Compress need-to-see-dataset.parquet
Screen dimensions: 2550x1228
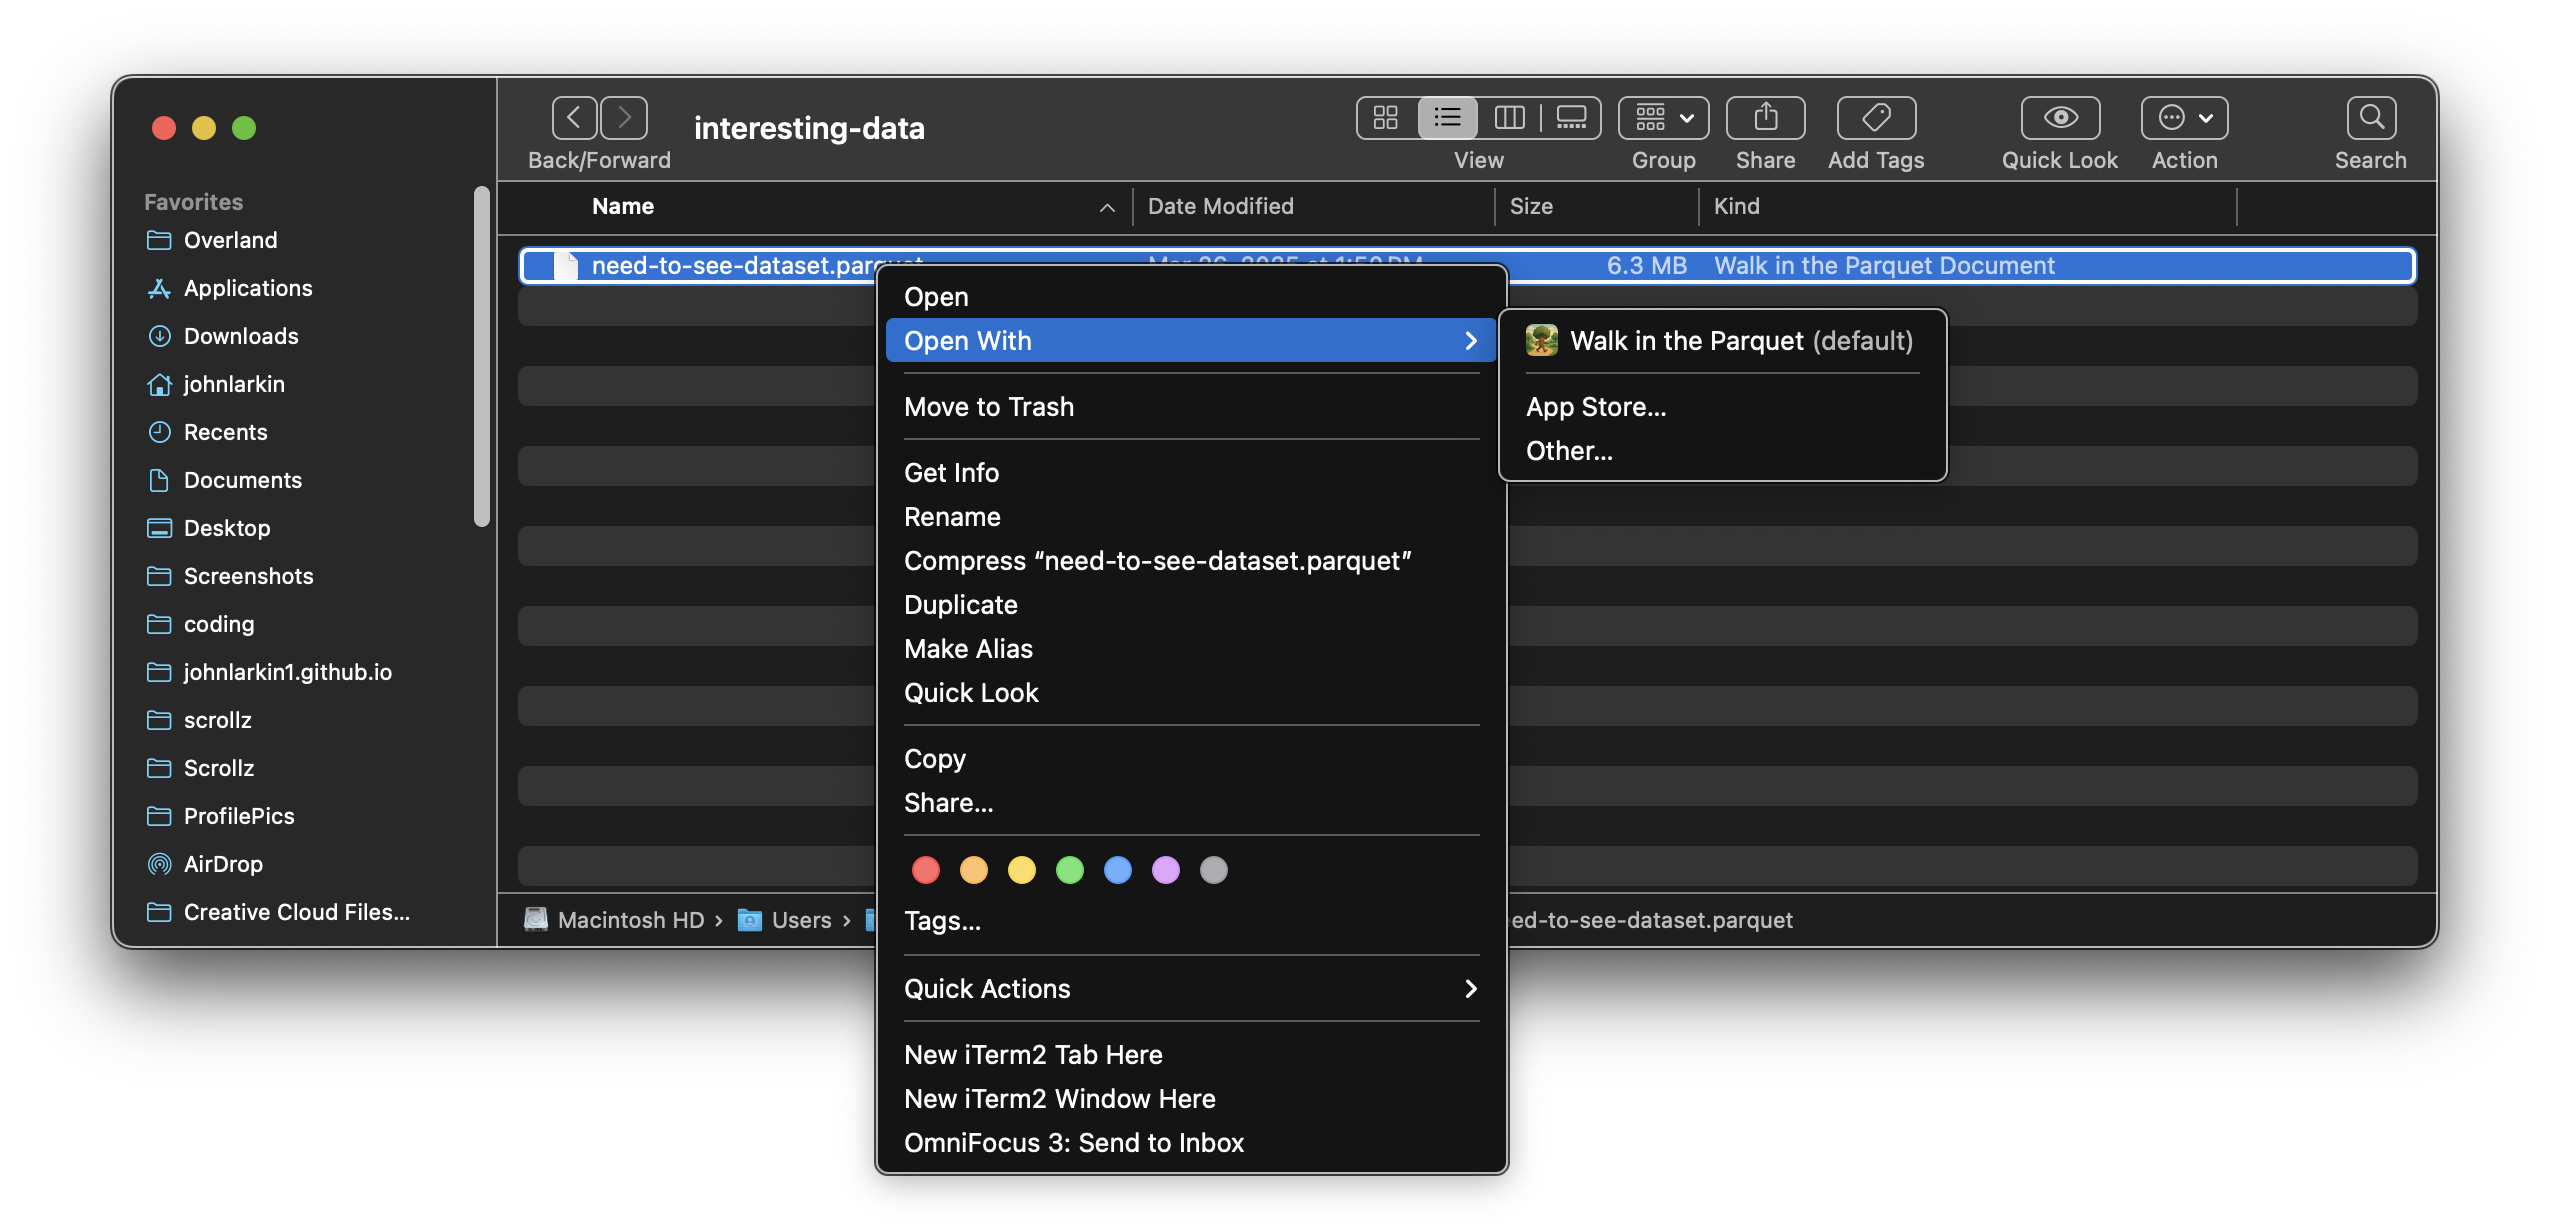tap(1191, 561)
